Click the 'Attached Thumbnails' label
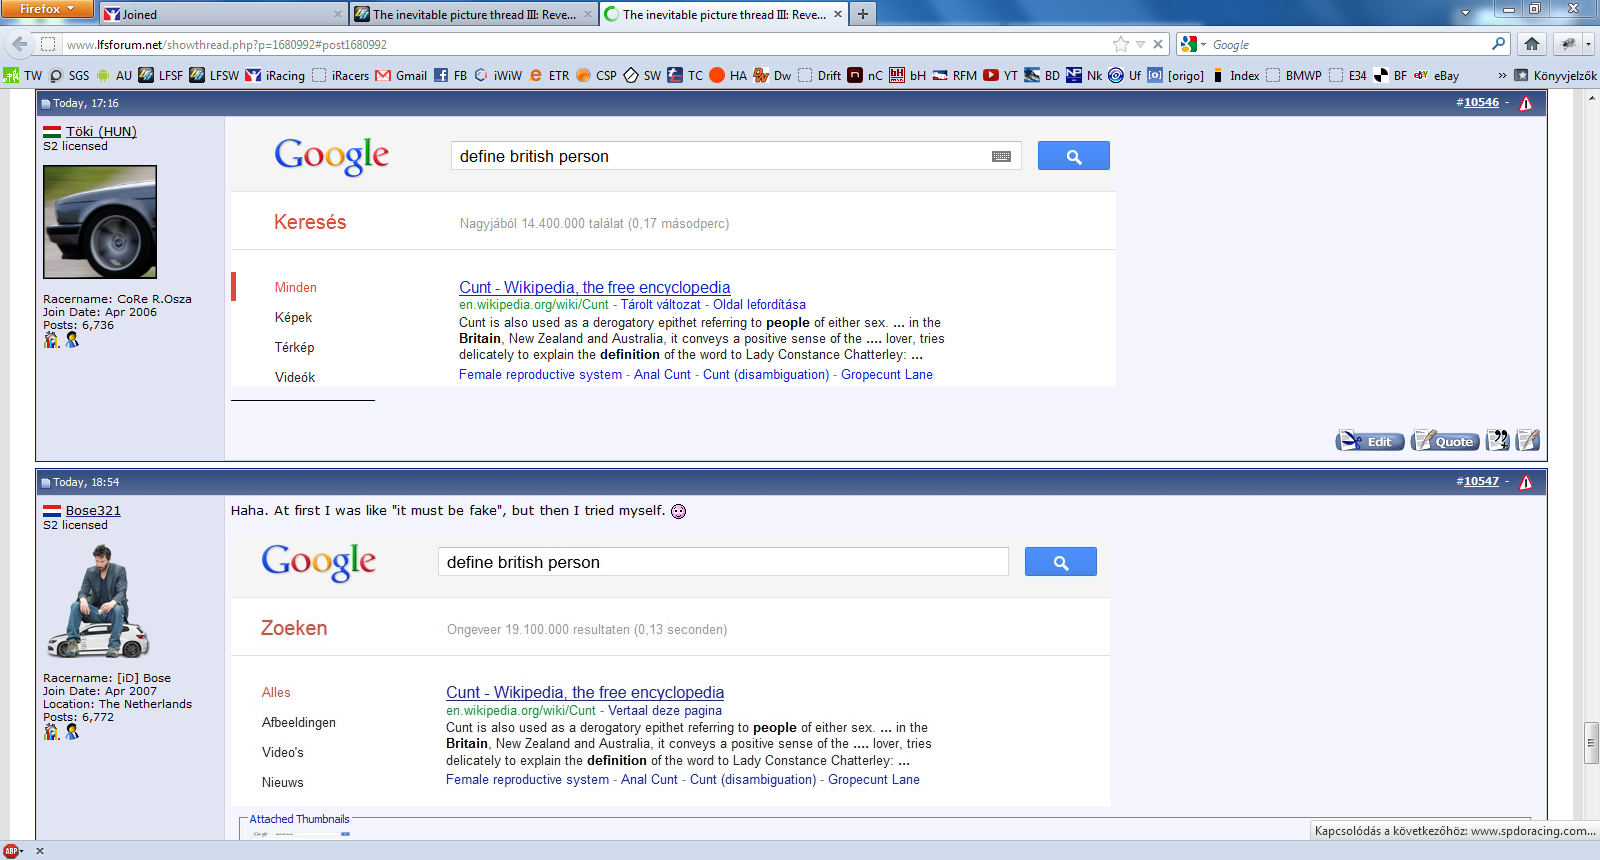 (299, 819)
